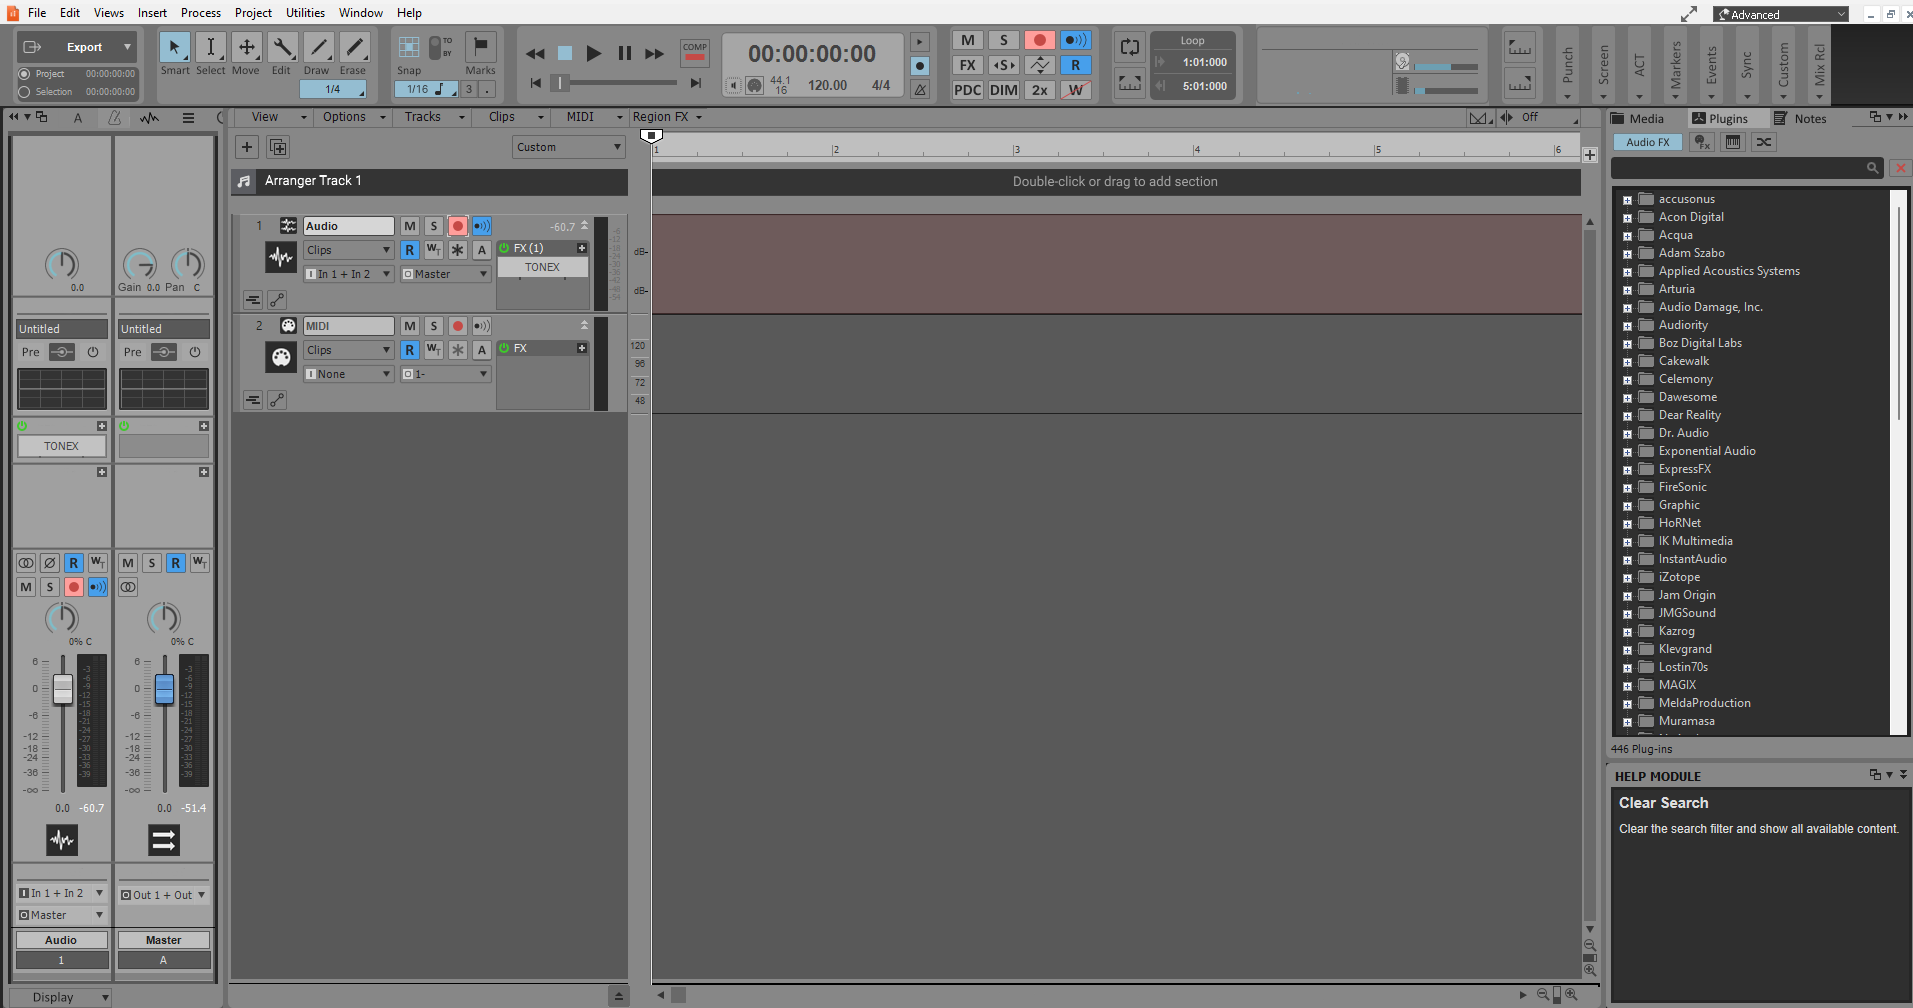This screenshot has height=1008, width=1913.
Task: Select the Erase tool
Action: point(354,47)
